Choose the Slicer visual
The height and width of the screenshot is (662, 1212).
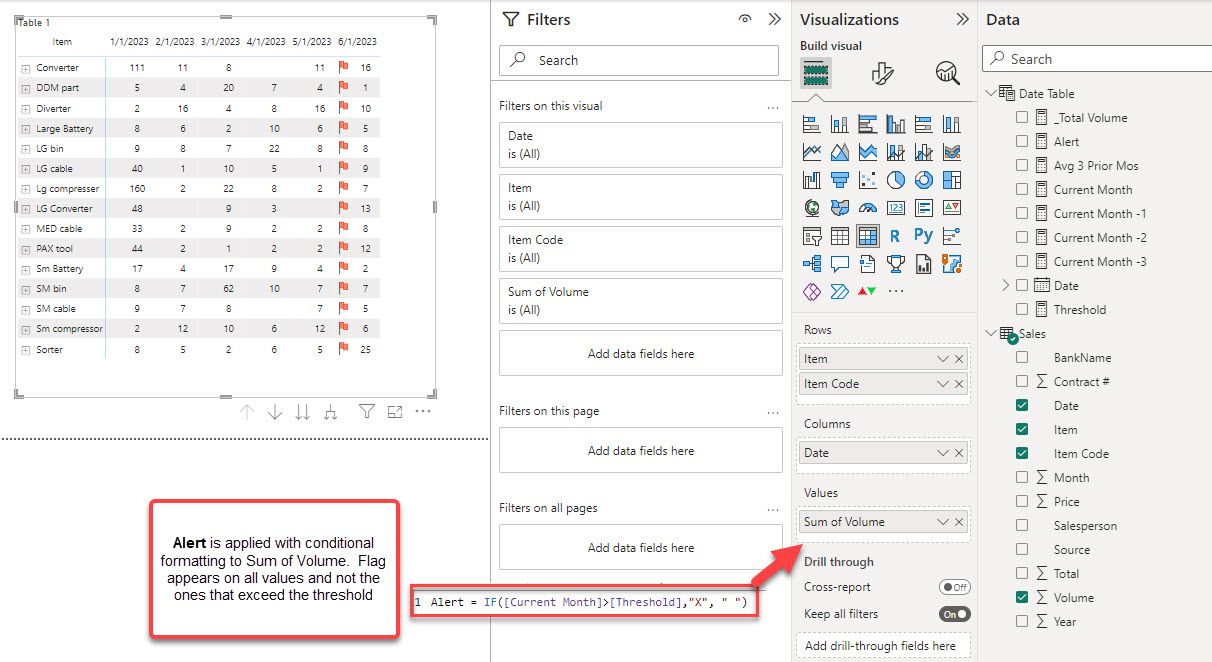coord(812,236)
